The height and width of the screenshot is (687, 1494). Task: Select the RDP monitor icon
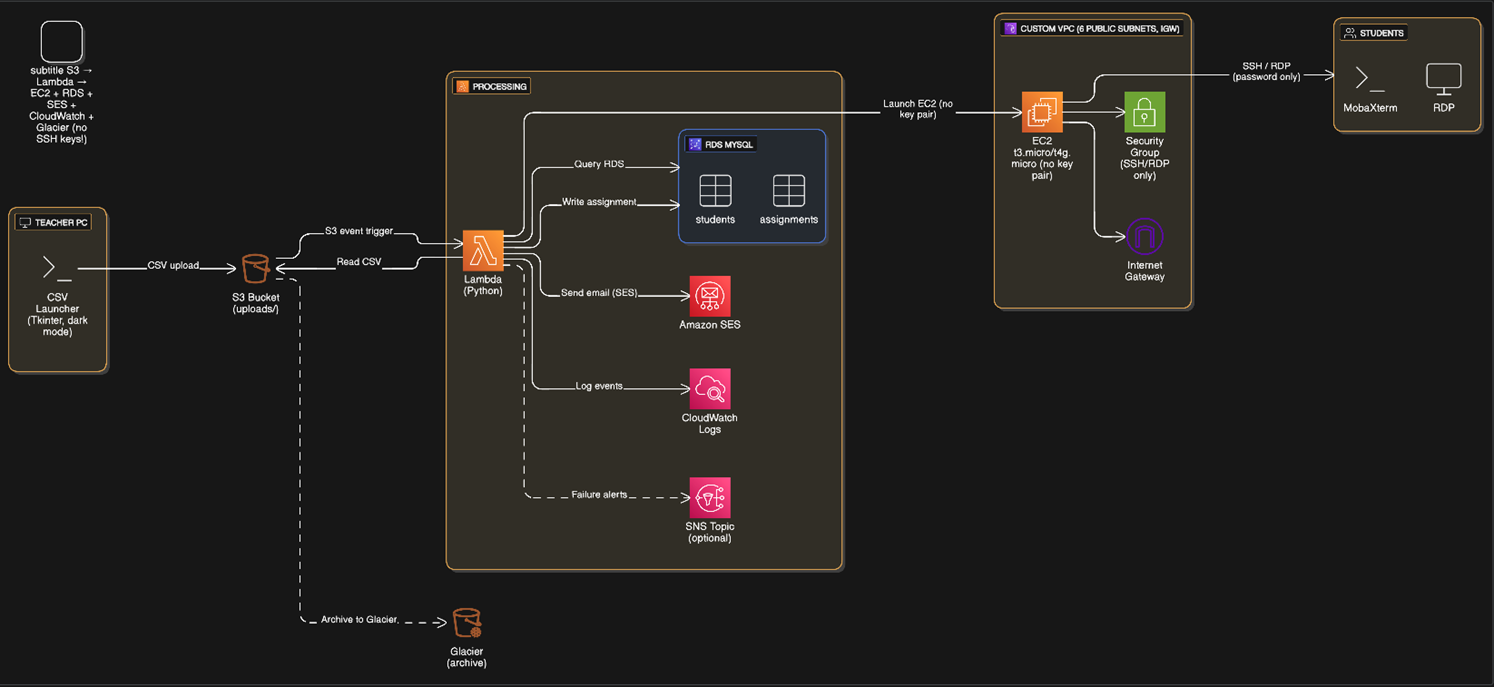(1444, 78)
